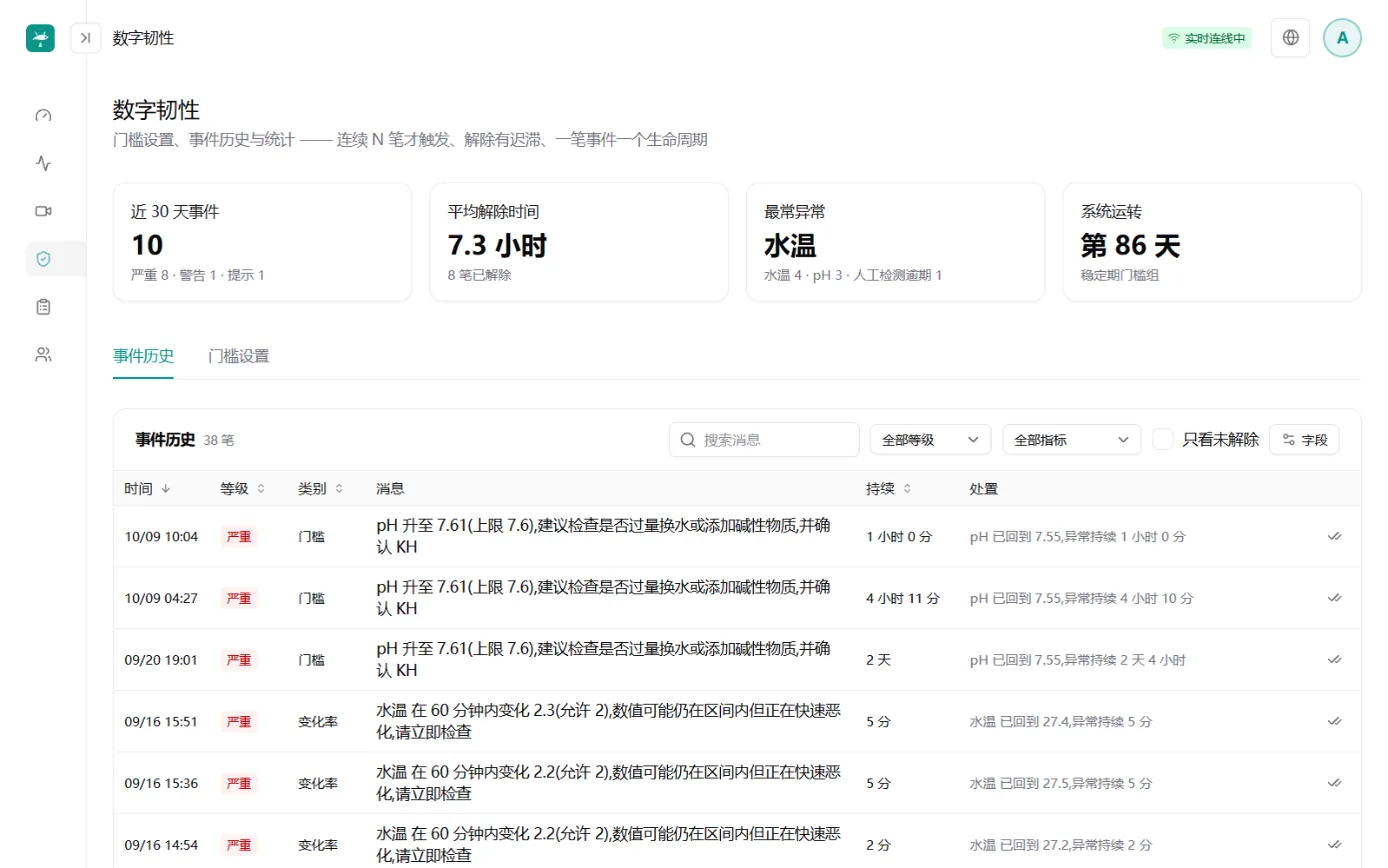The height and width of the screenshot is (868, 1388).
Task: Click message 水温 在 60 分钟内变化 2.3
Action: coord(608,721)
